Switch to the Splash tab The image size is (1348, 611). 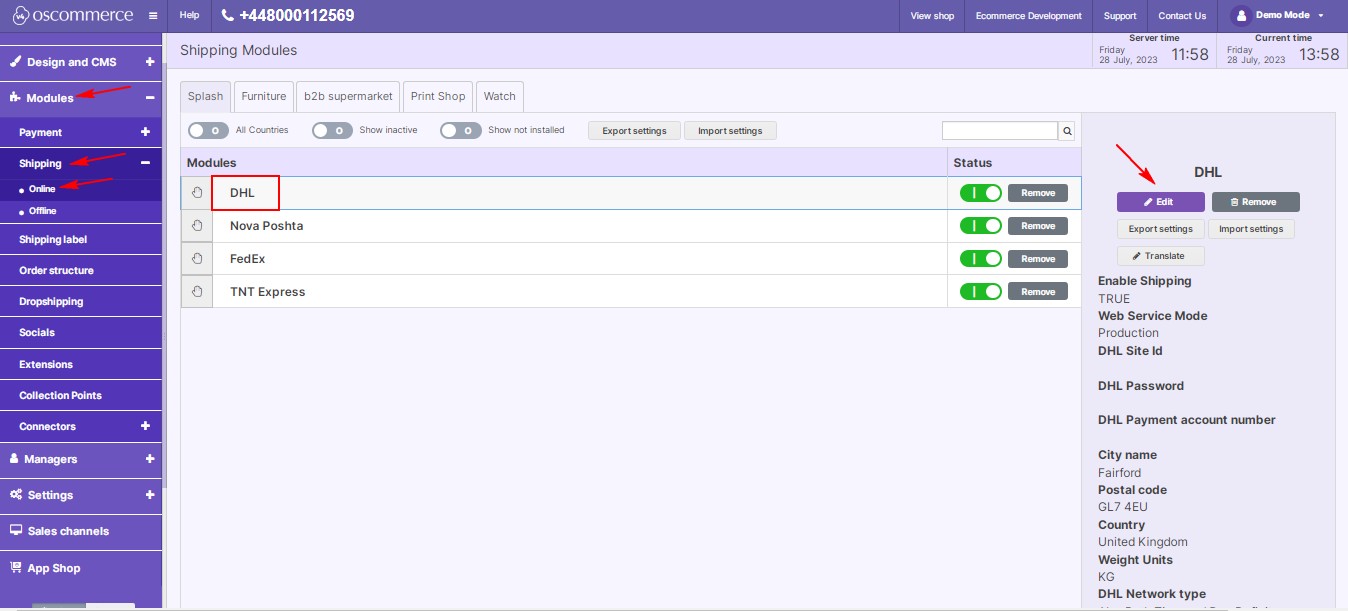(x=206, y=96)
